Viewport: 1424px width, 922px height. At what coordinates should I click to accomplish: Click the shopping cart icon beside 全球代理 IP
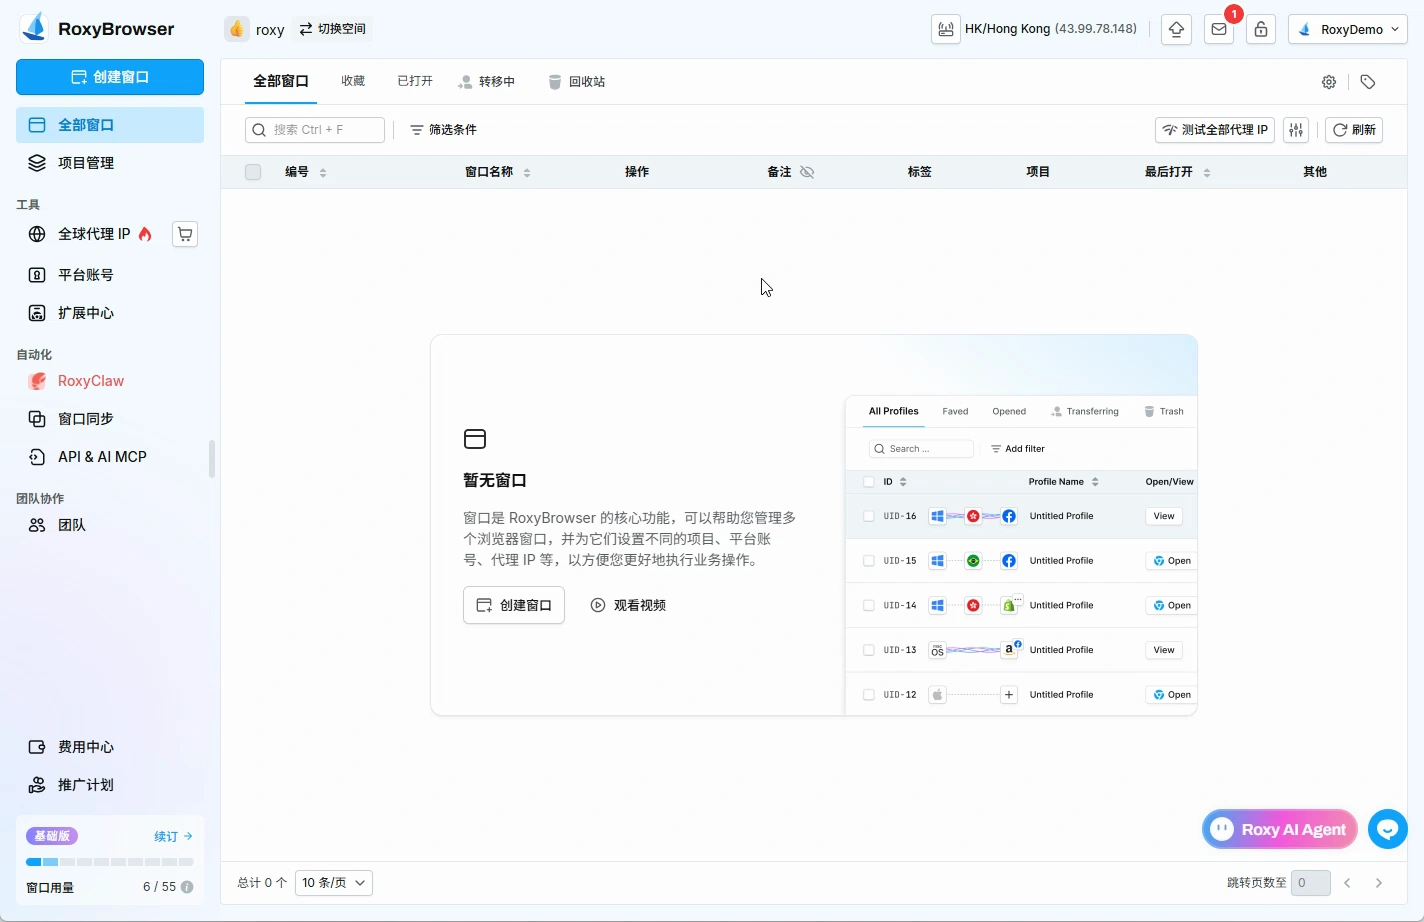(x=185, y=234)
